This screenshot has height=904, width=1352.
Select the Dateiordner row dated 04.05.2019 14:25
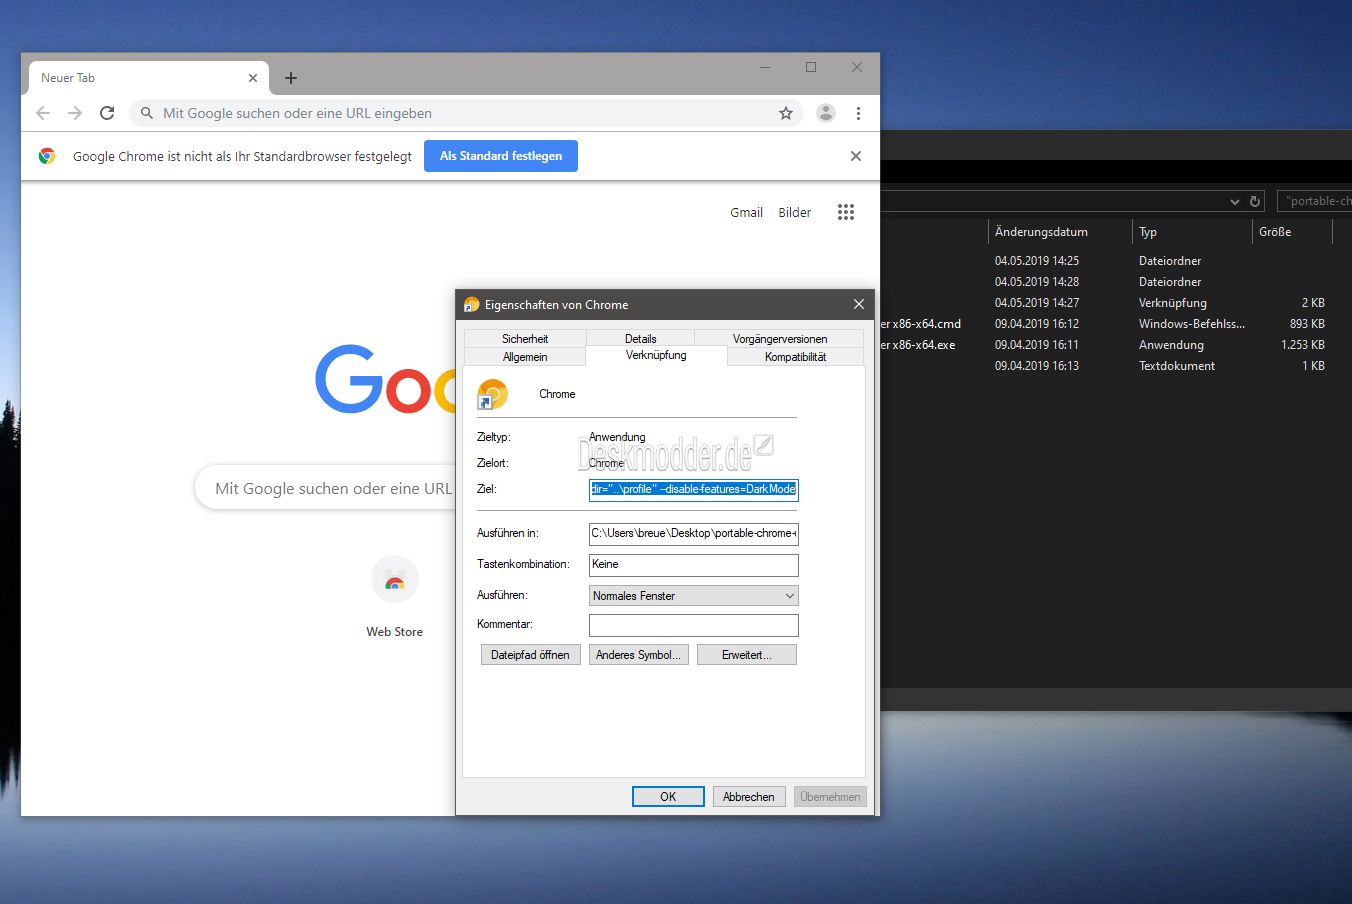click(1106, 261)
